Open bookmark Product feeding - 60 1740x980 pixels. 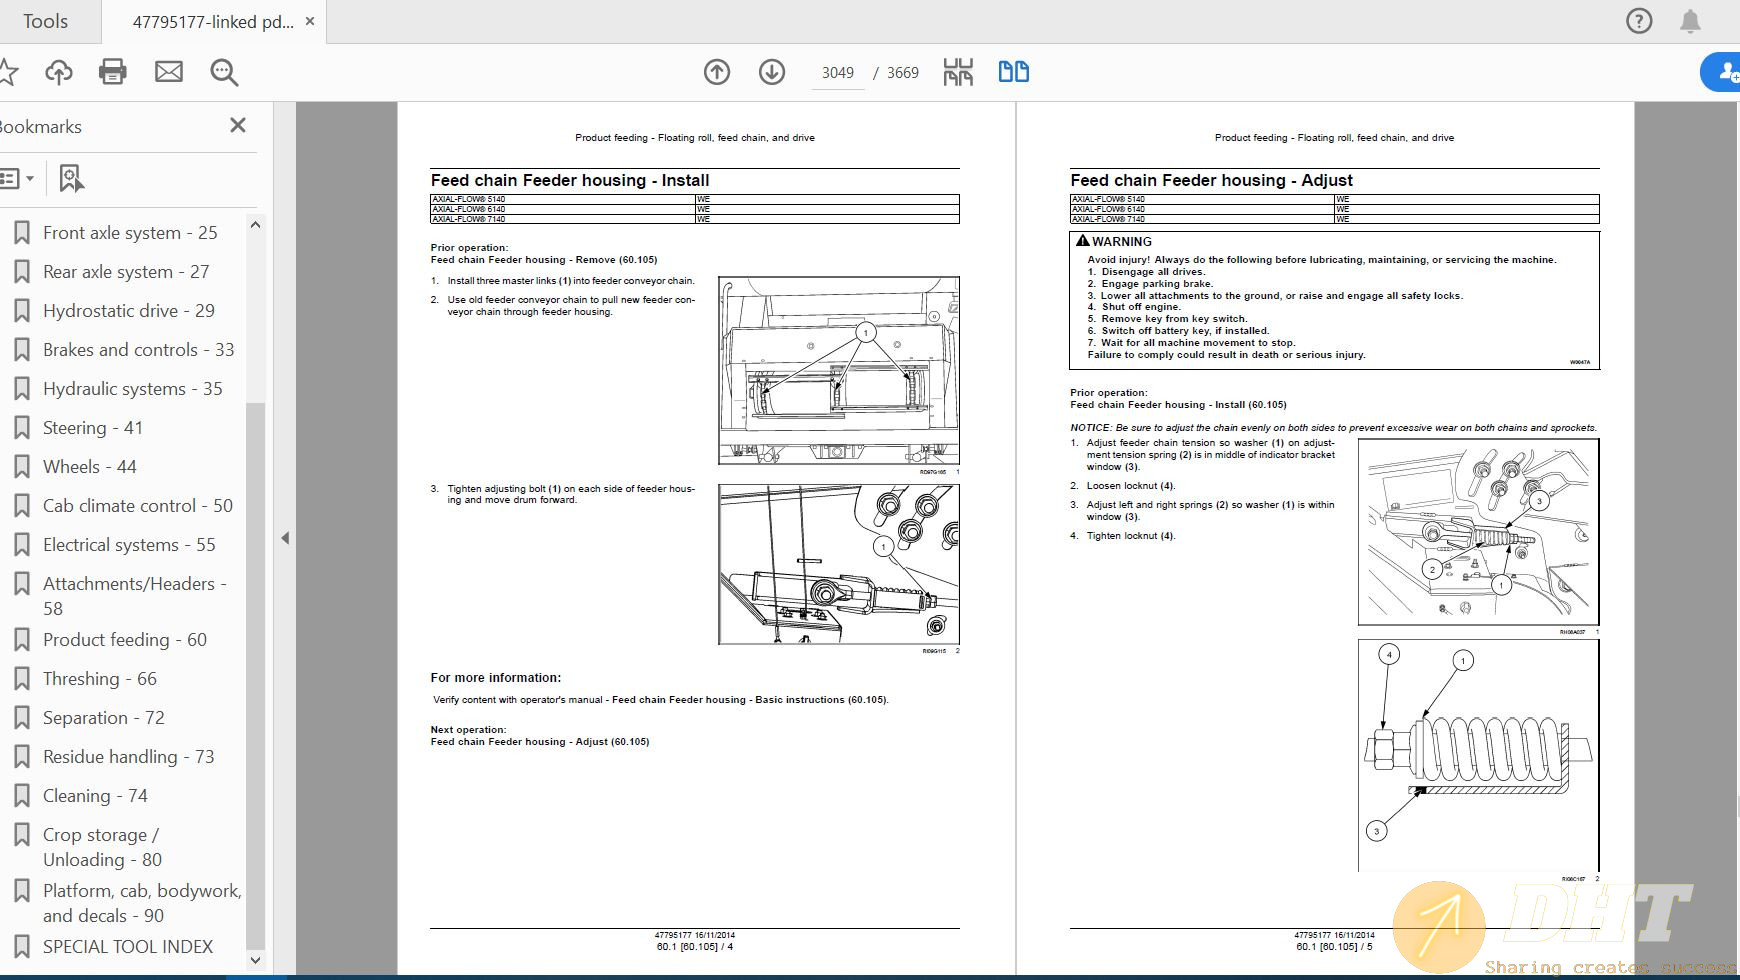(x=125, y=640)
